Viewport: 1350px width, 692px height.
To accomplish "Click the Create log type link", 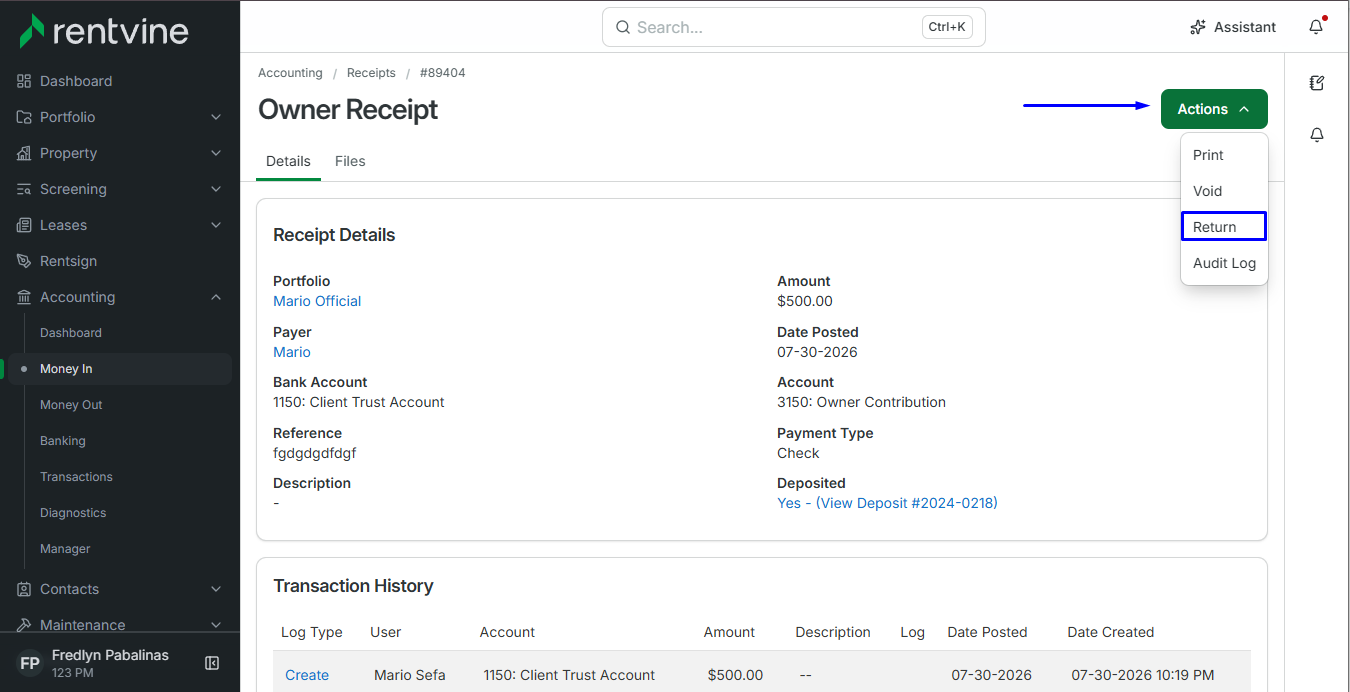I will (307, 675).
